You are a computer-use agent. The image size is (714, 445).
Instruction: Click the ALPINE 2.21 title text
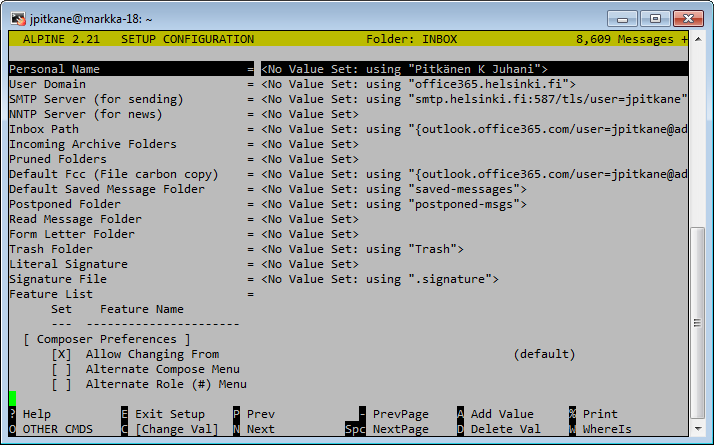coord(61,39)
